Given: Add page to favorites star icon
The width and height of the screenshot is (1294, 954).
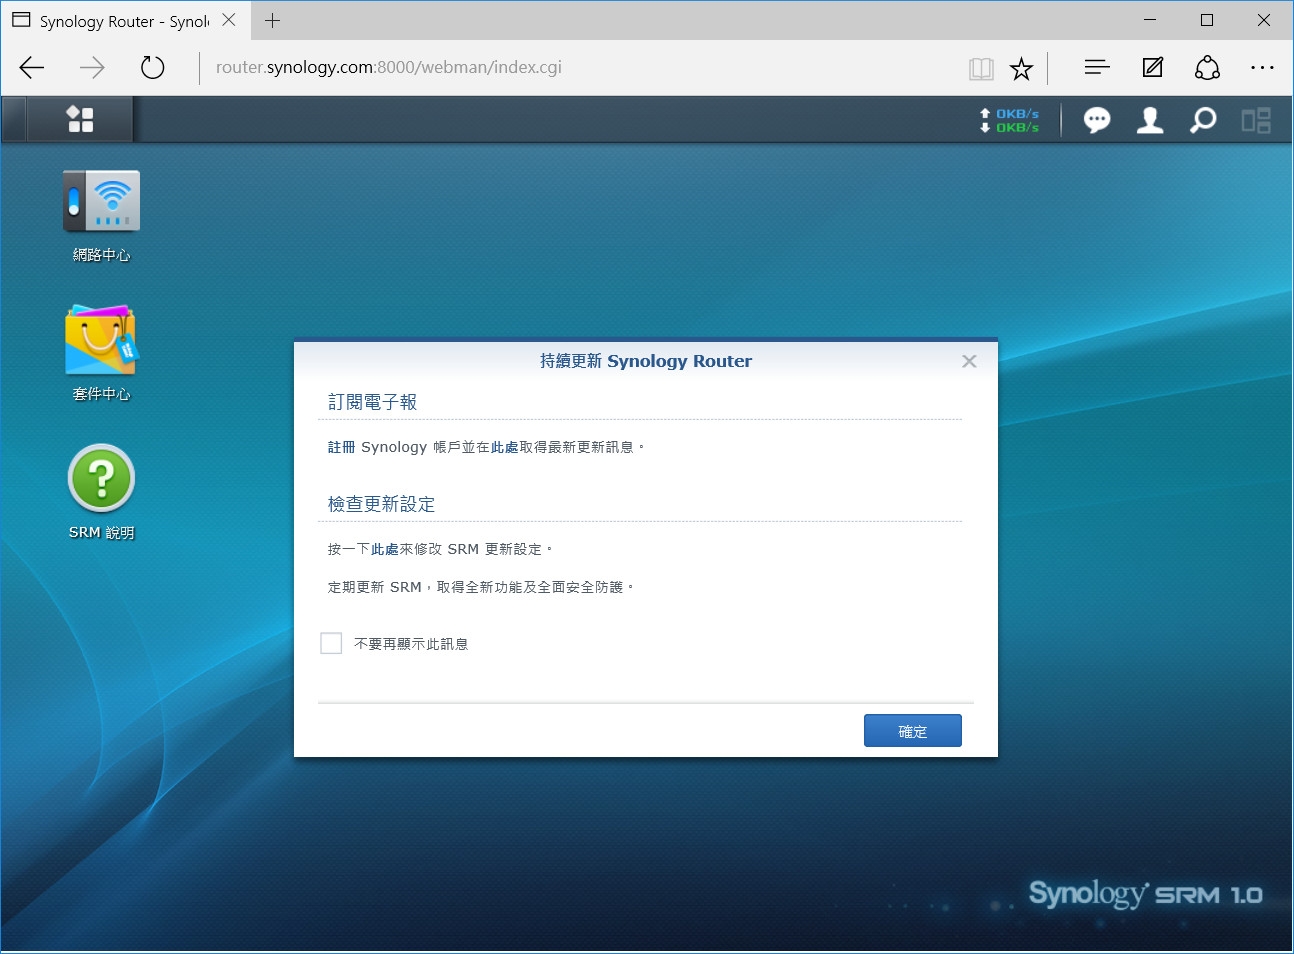Looking at the screenshot, I should click(1021, 68).
